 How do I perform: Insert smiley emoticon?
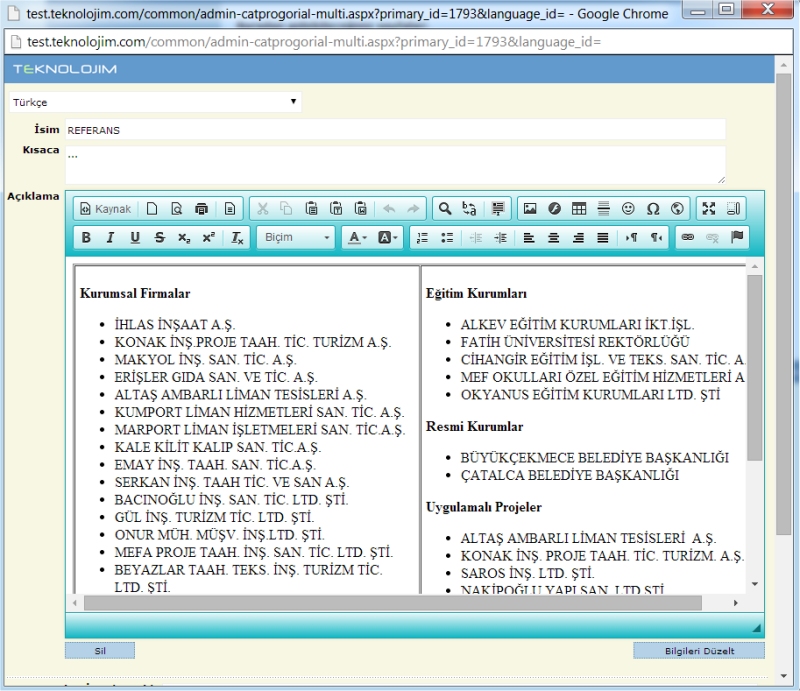[628, 209]
